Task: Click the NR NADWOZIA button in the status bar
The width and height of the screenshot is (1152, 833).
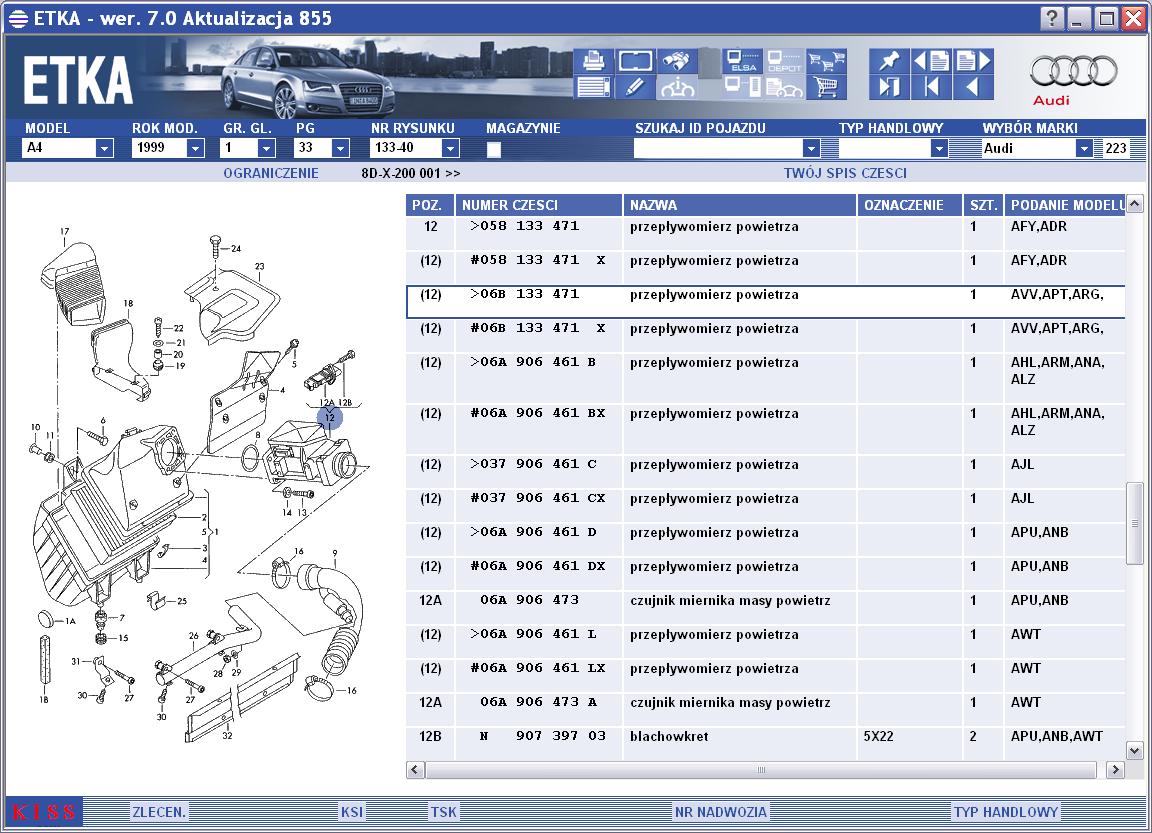Action: coord(721,812)
